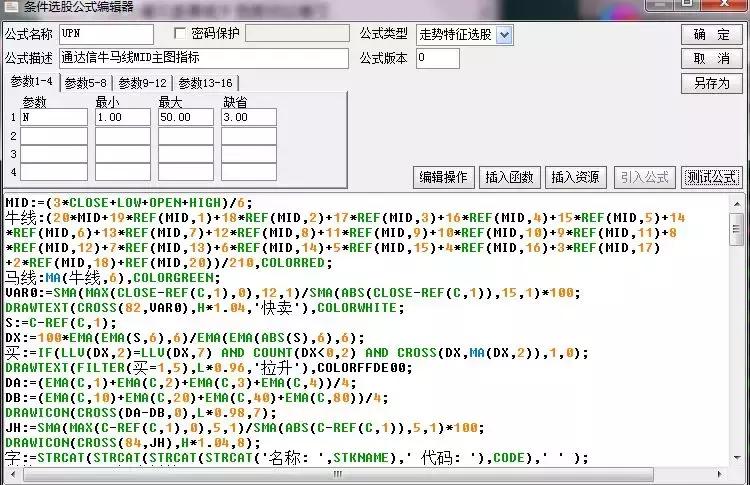Click the DA:=(EMA(C,1) code line
Image resolution: width=750 pixels, height=485 pixels.
(181, 383)
